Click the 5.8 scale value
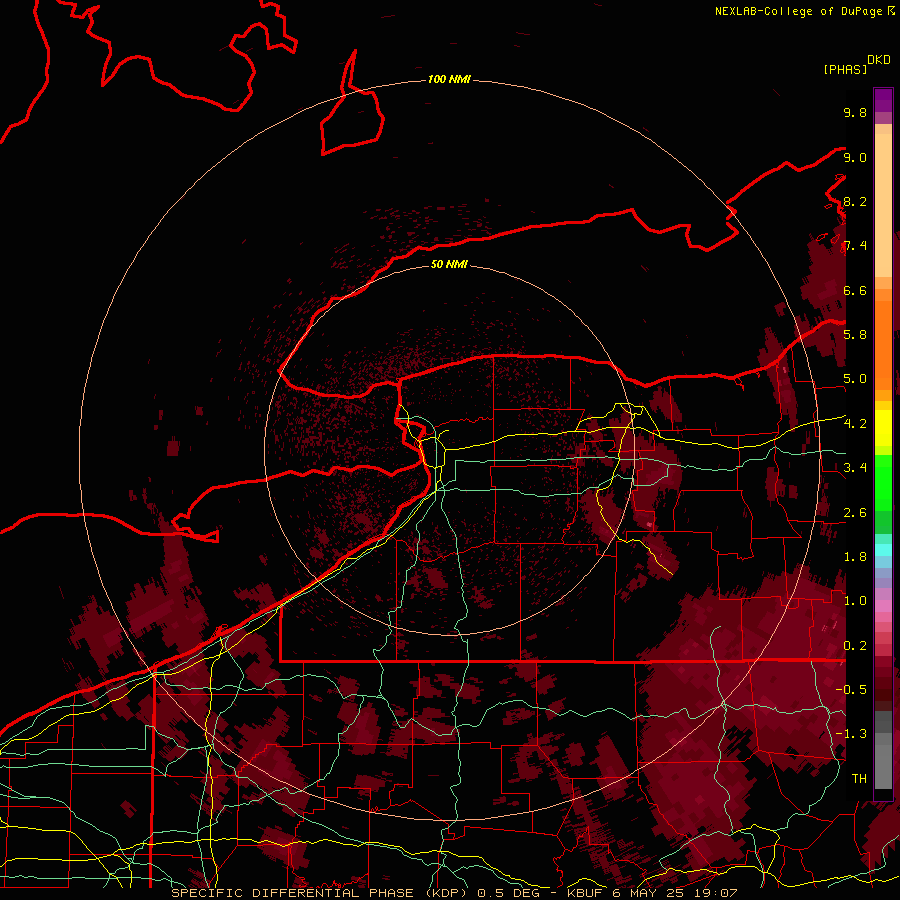The height and width of the screenshot is (900, 900). pos(855,335)
